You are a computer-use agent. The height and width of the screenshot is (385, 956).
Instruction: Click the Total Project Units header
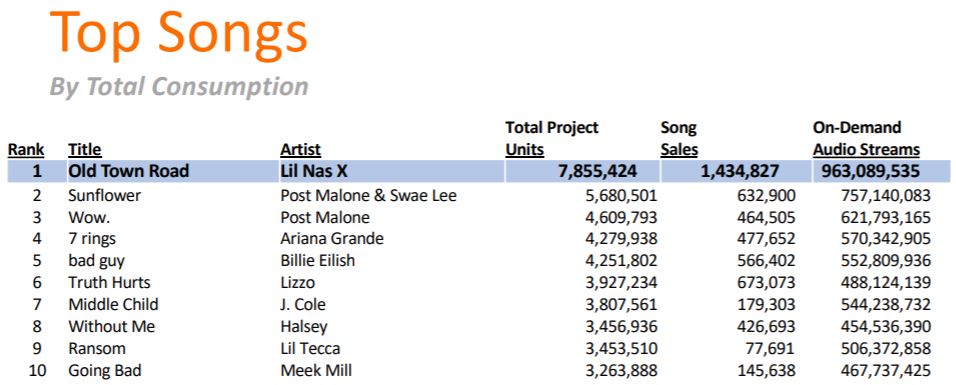pos(552,139)
